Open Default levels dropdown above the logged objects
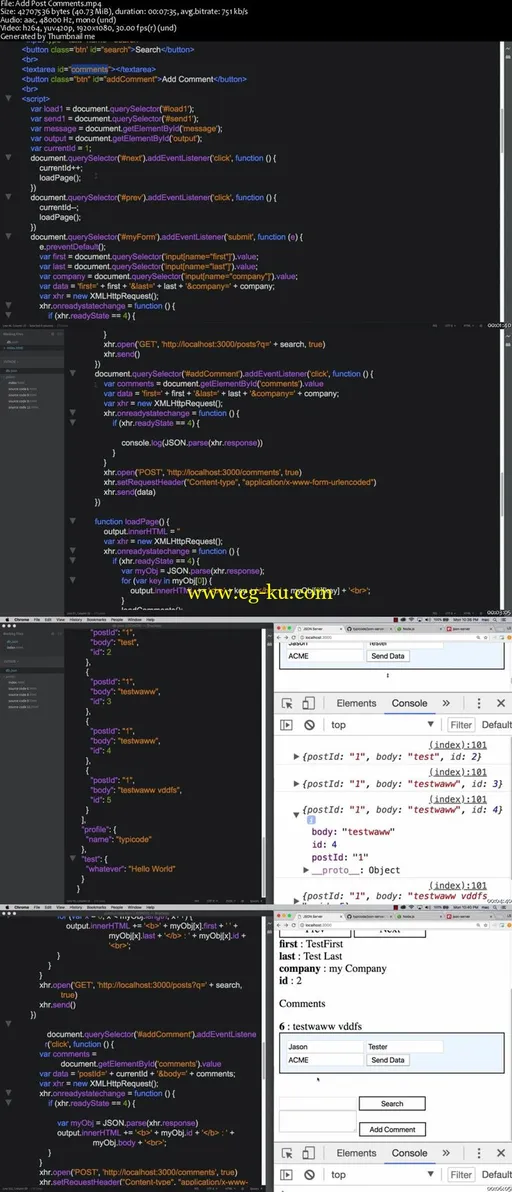The width and height of the screenshot is (512, 1192). tap(496, 724)
